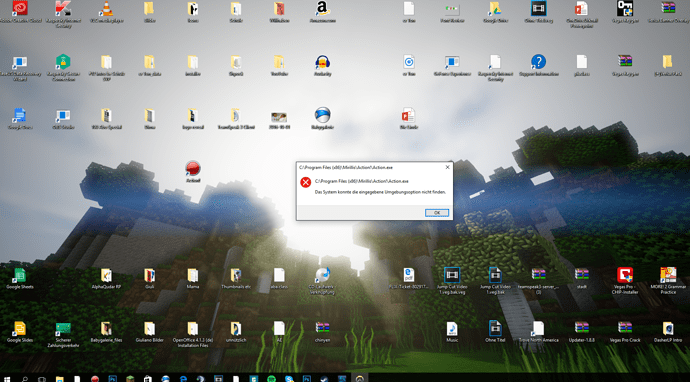The image size is (690, 382).
Task: Select the red Action! desktop shortcut
Action: click(x=193, y=172)
